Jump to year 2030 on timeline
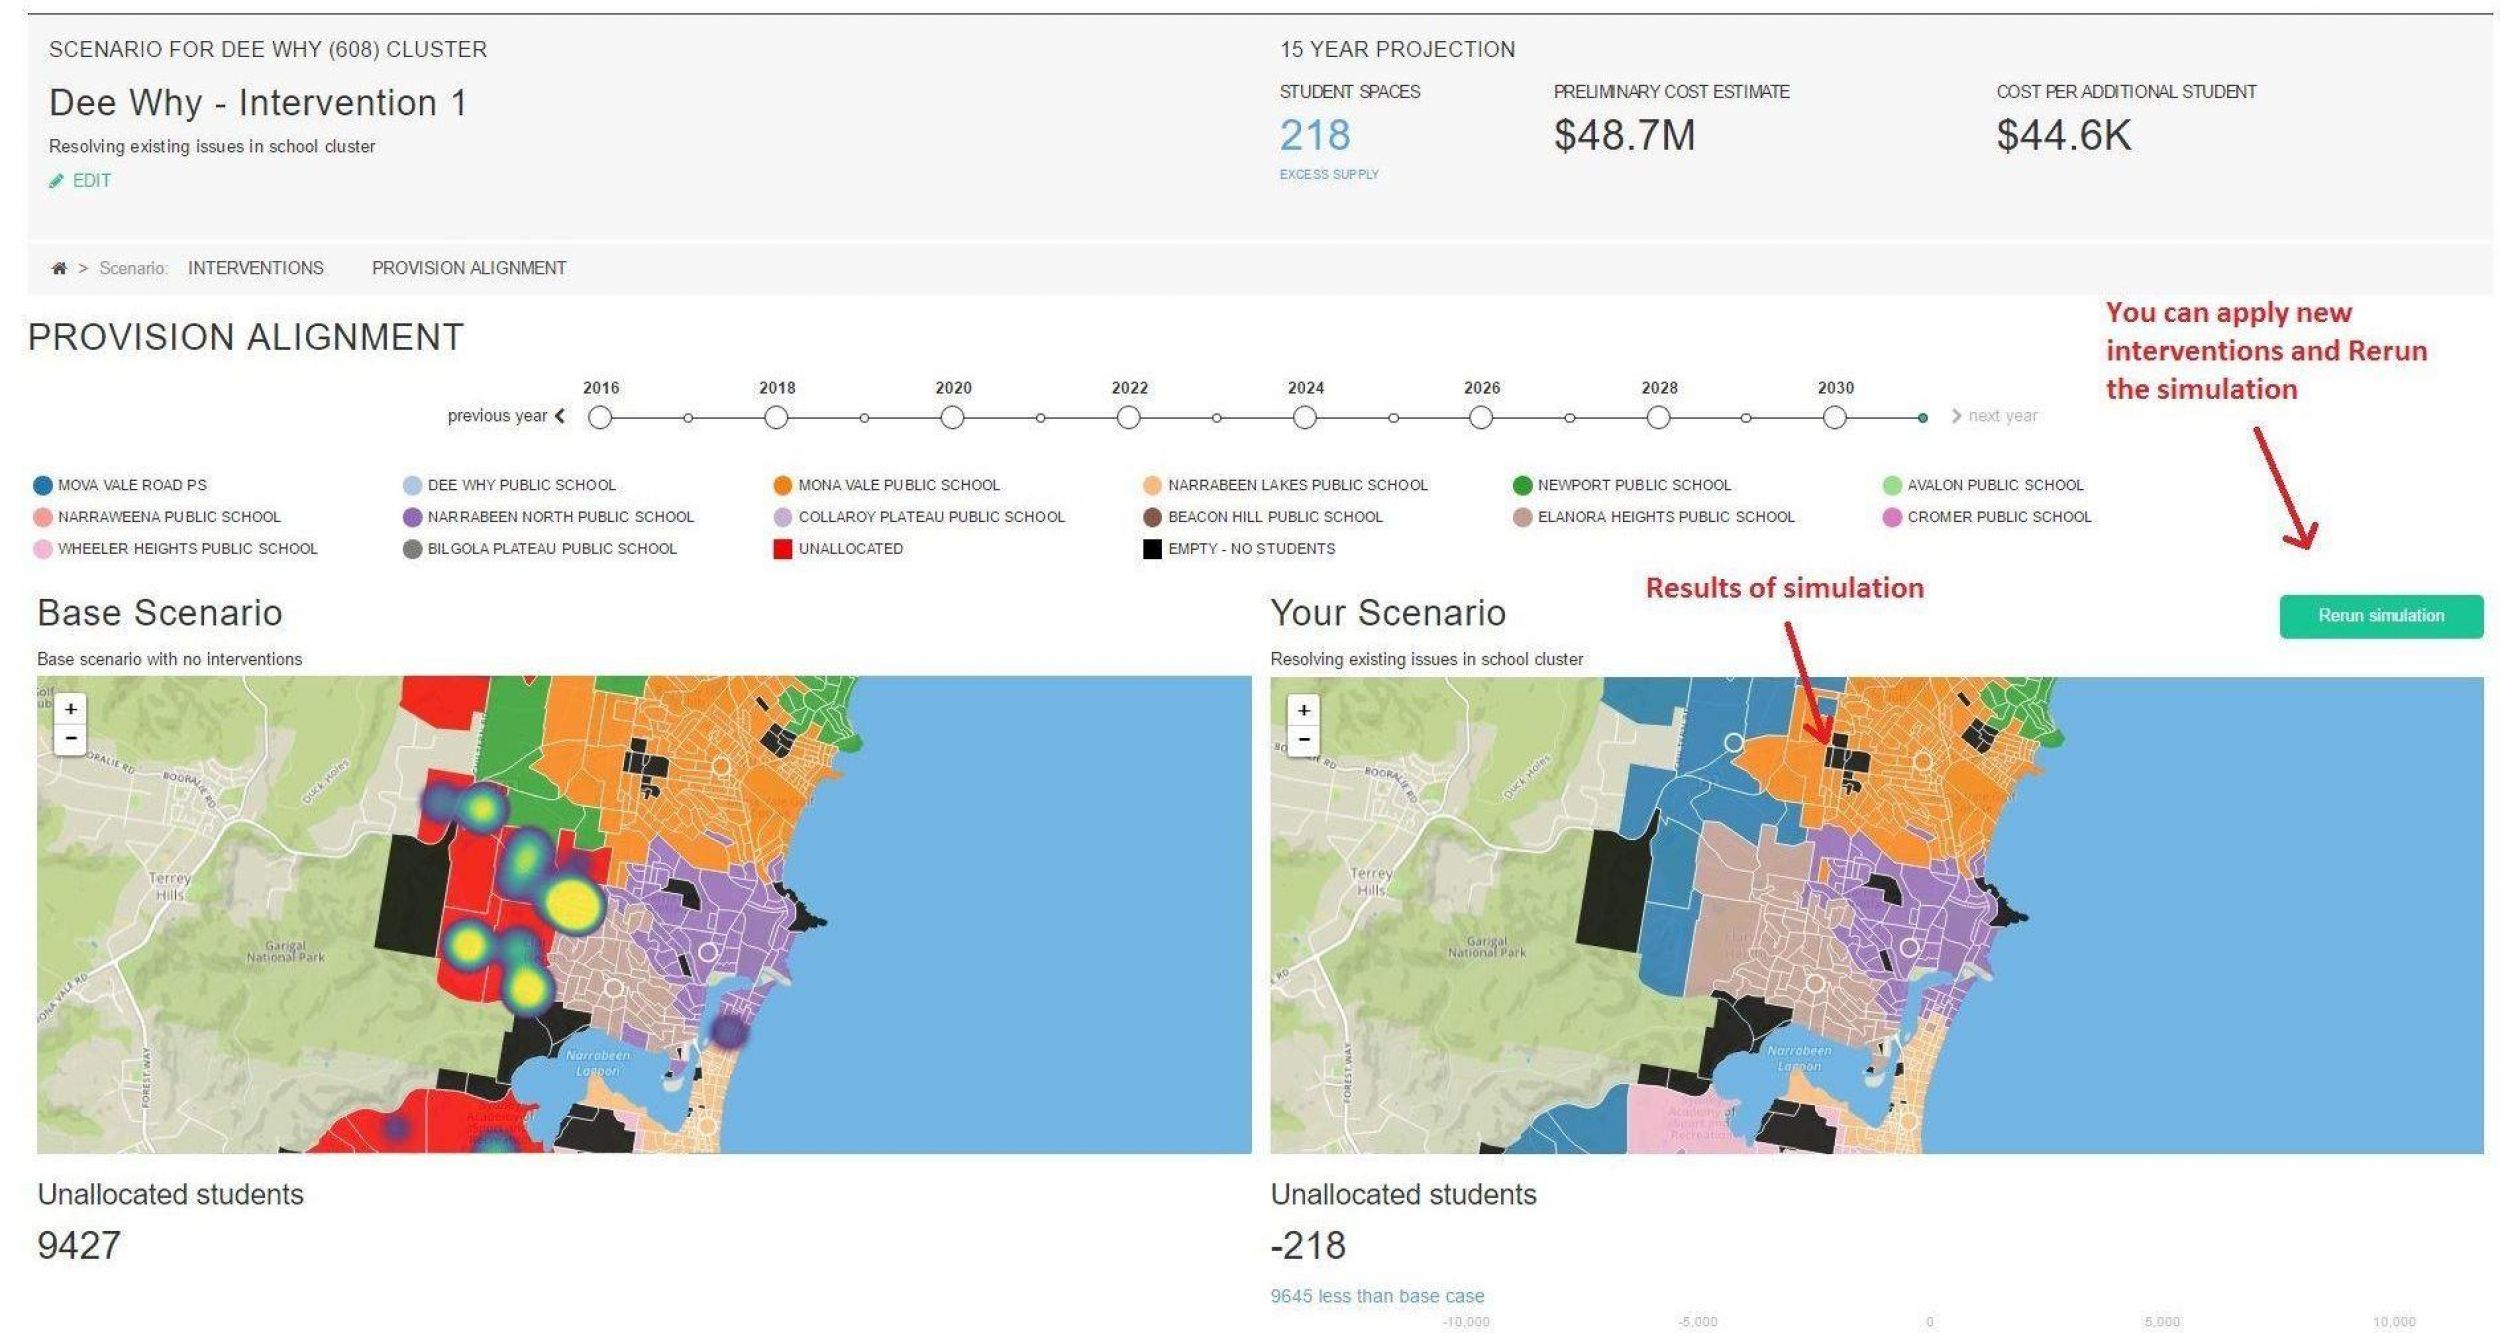The width and height of the screenshot is (2500, 1333). click(x=1834, y=418)
